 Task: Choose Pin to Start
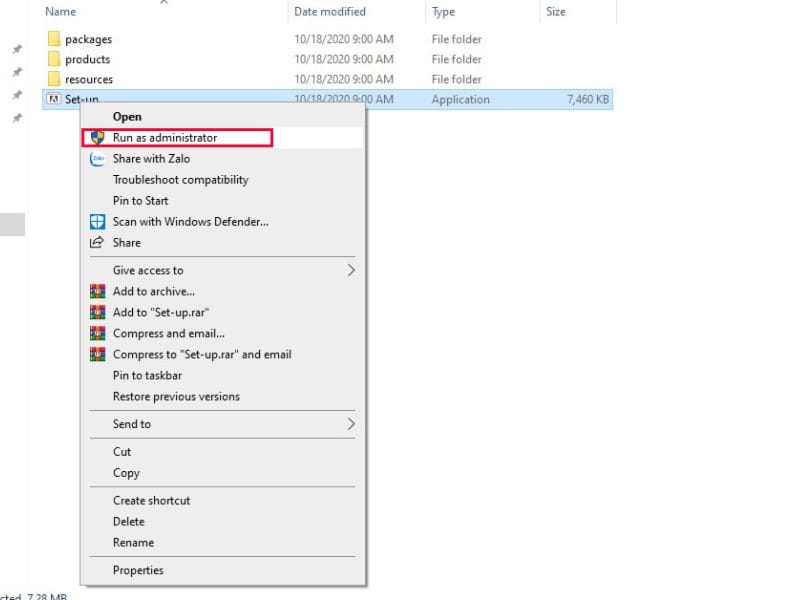pos(140,201)
